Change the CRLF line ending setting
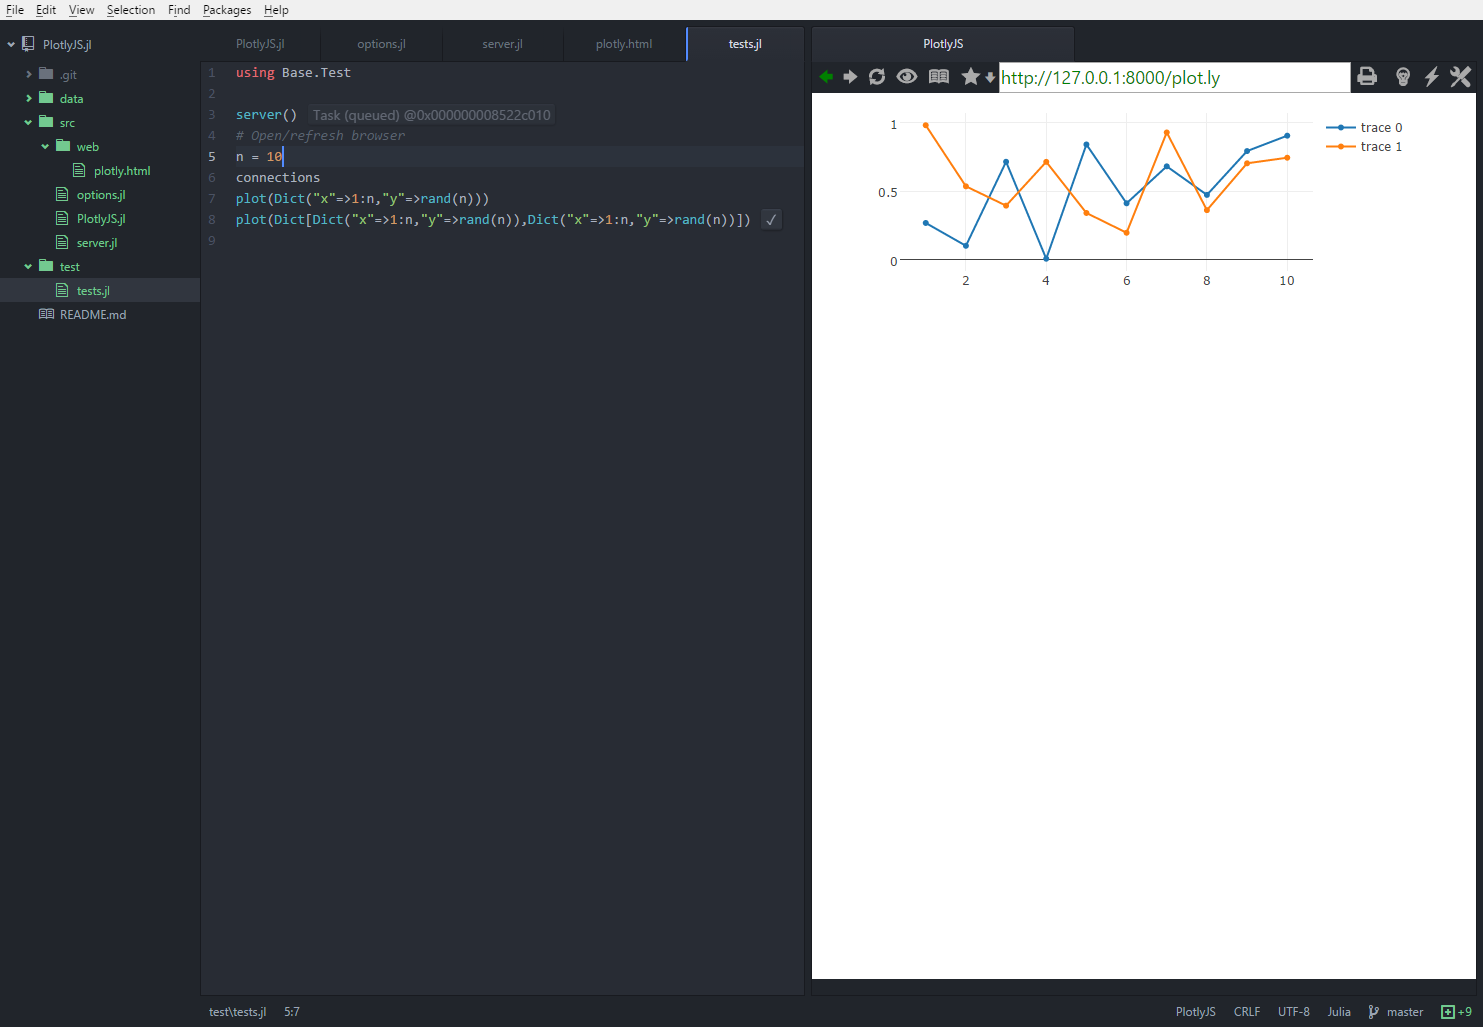Image resolution: width=1483 pixels, height=1027 pixels. [1247, 1012]
